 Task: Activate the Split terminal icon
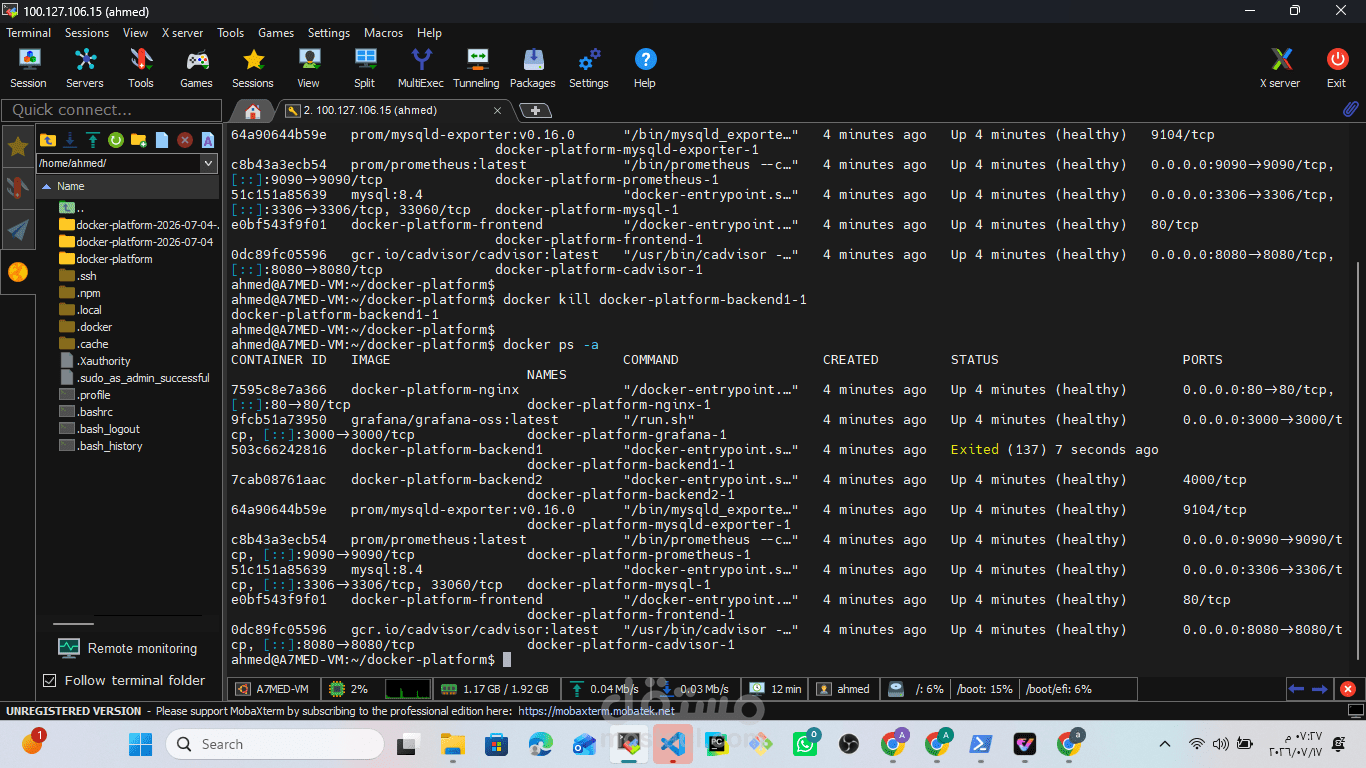[365, 68]
